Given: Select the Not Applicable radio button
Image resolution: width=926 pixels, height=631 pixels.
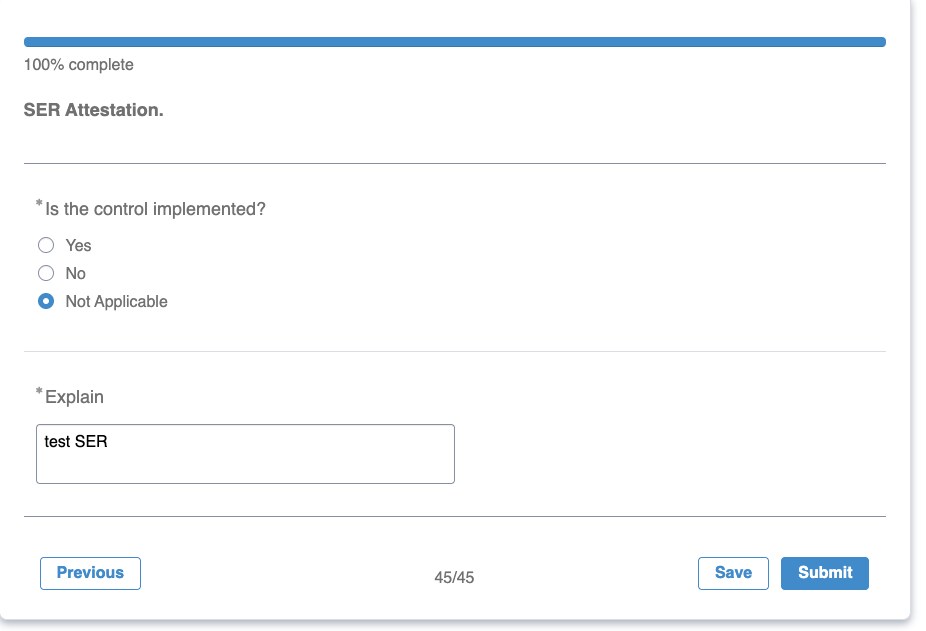Looking at the screenshot, I should (46, 301).
